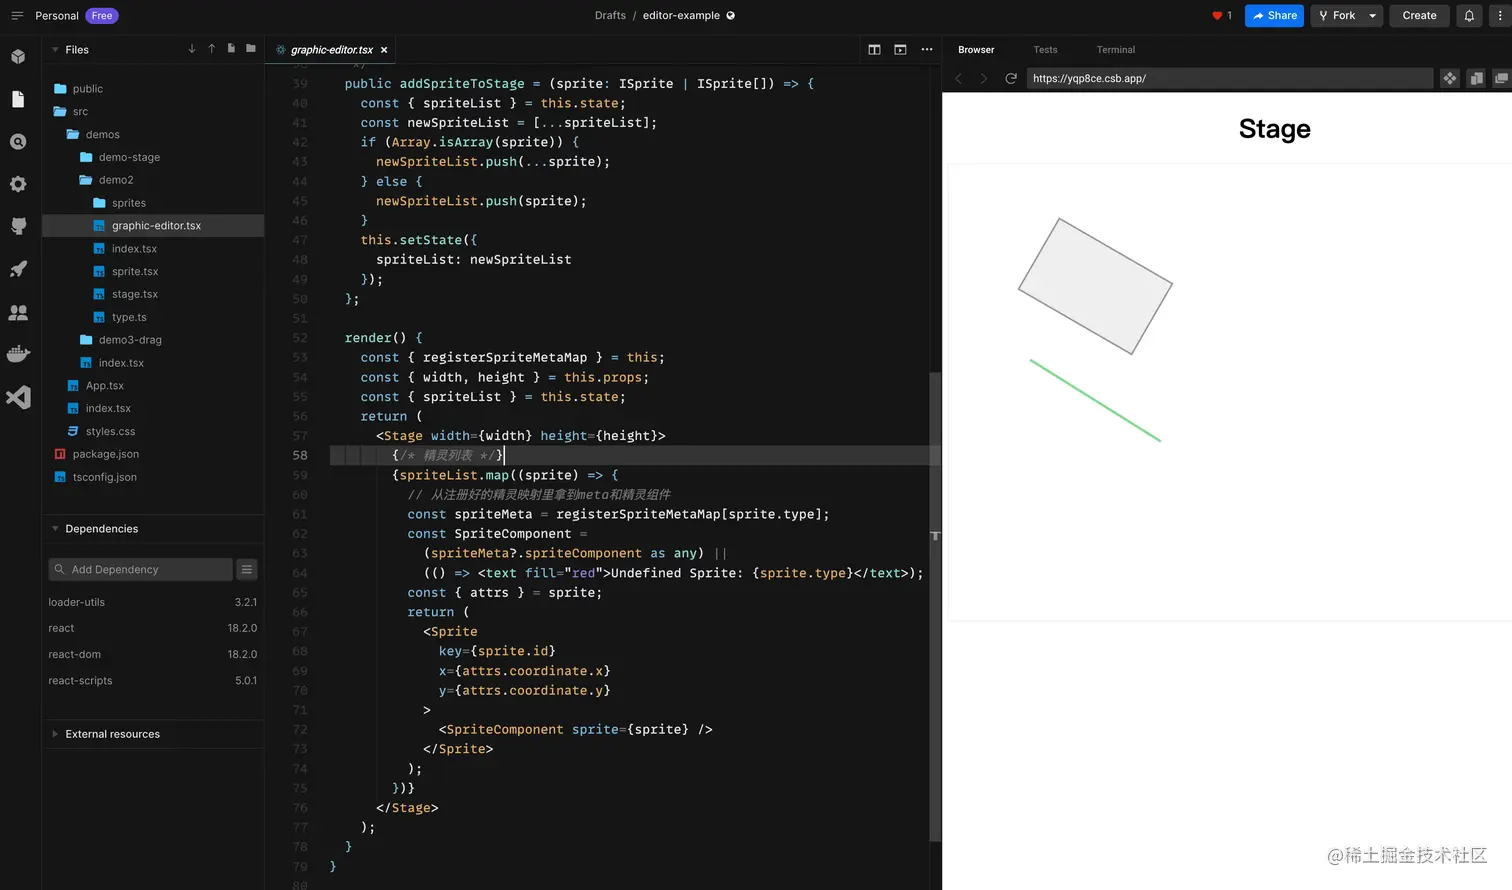Close the graphic-editor.tsx editor tab
Viewport: 1512px width, 890px height.
click(x=384, y=50)
